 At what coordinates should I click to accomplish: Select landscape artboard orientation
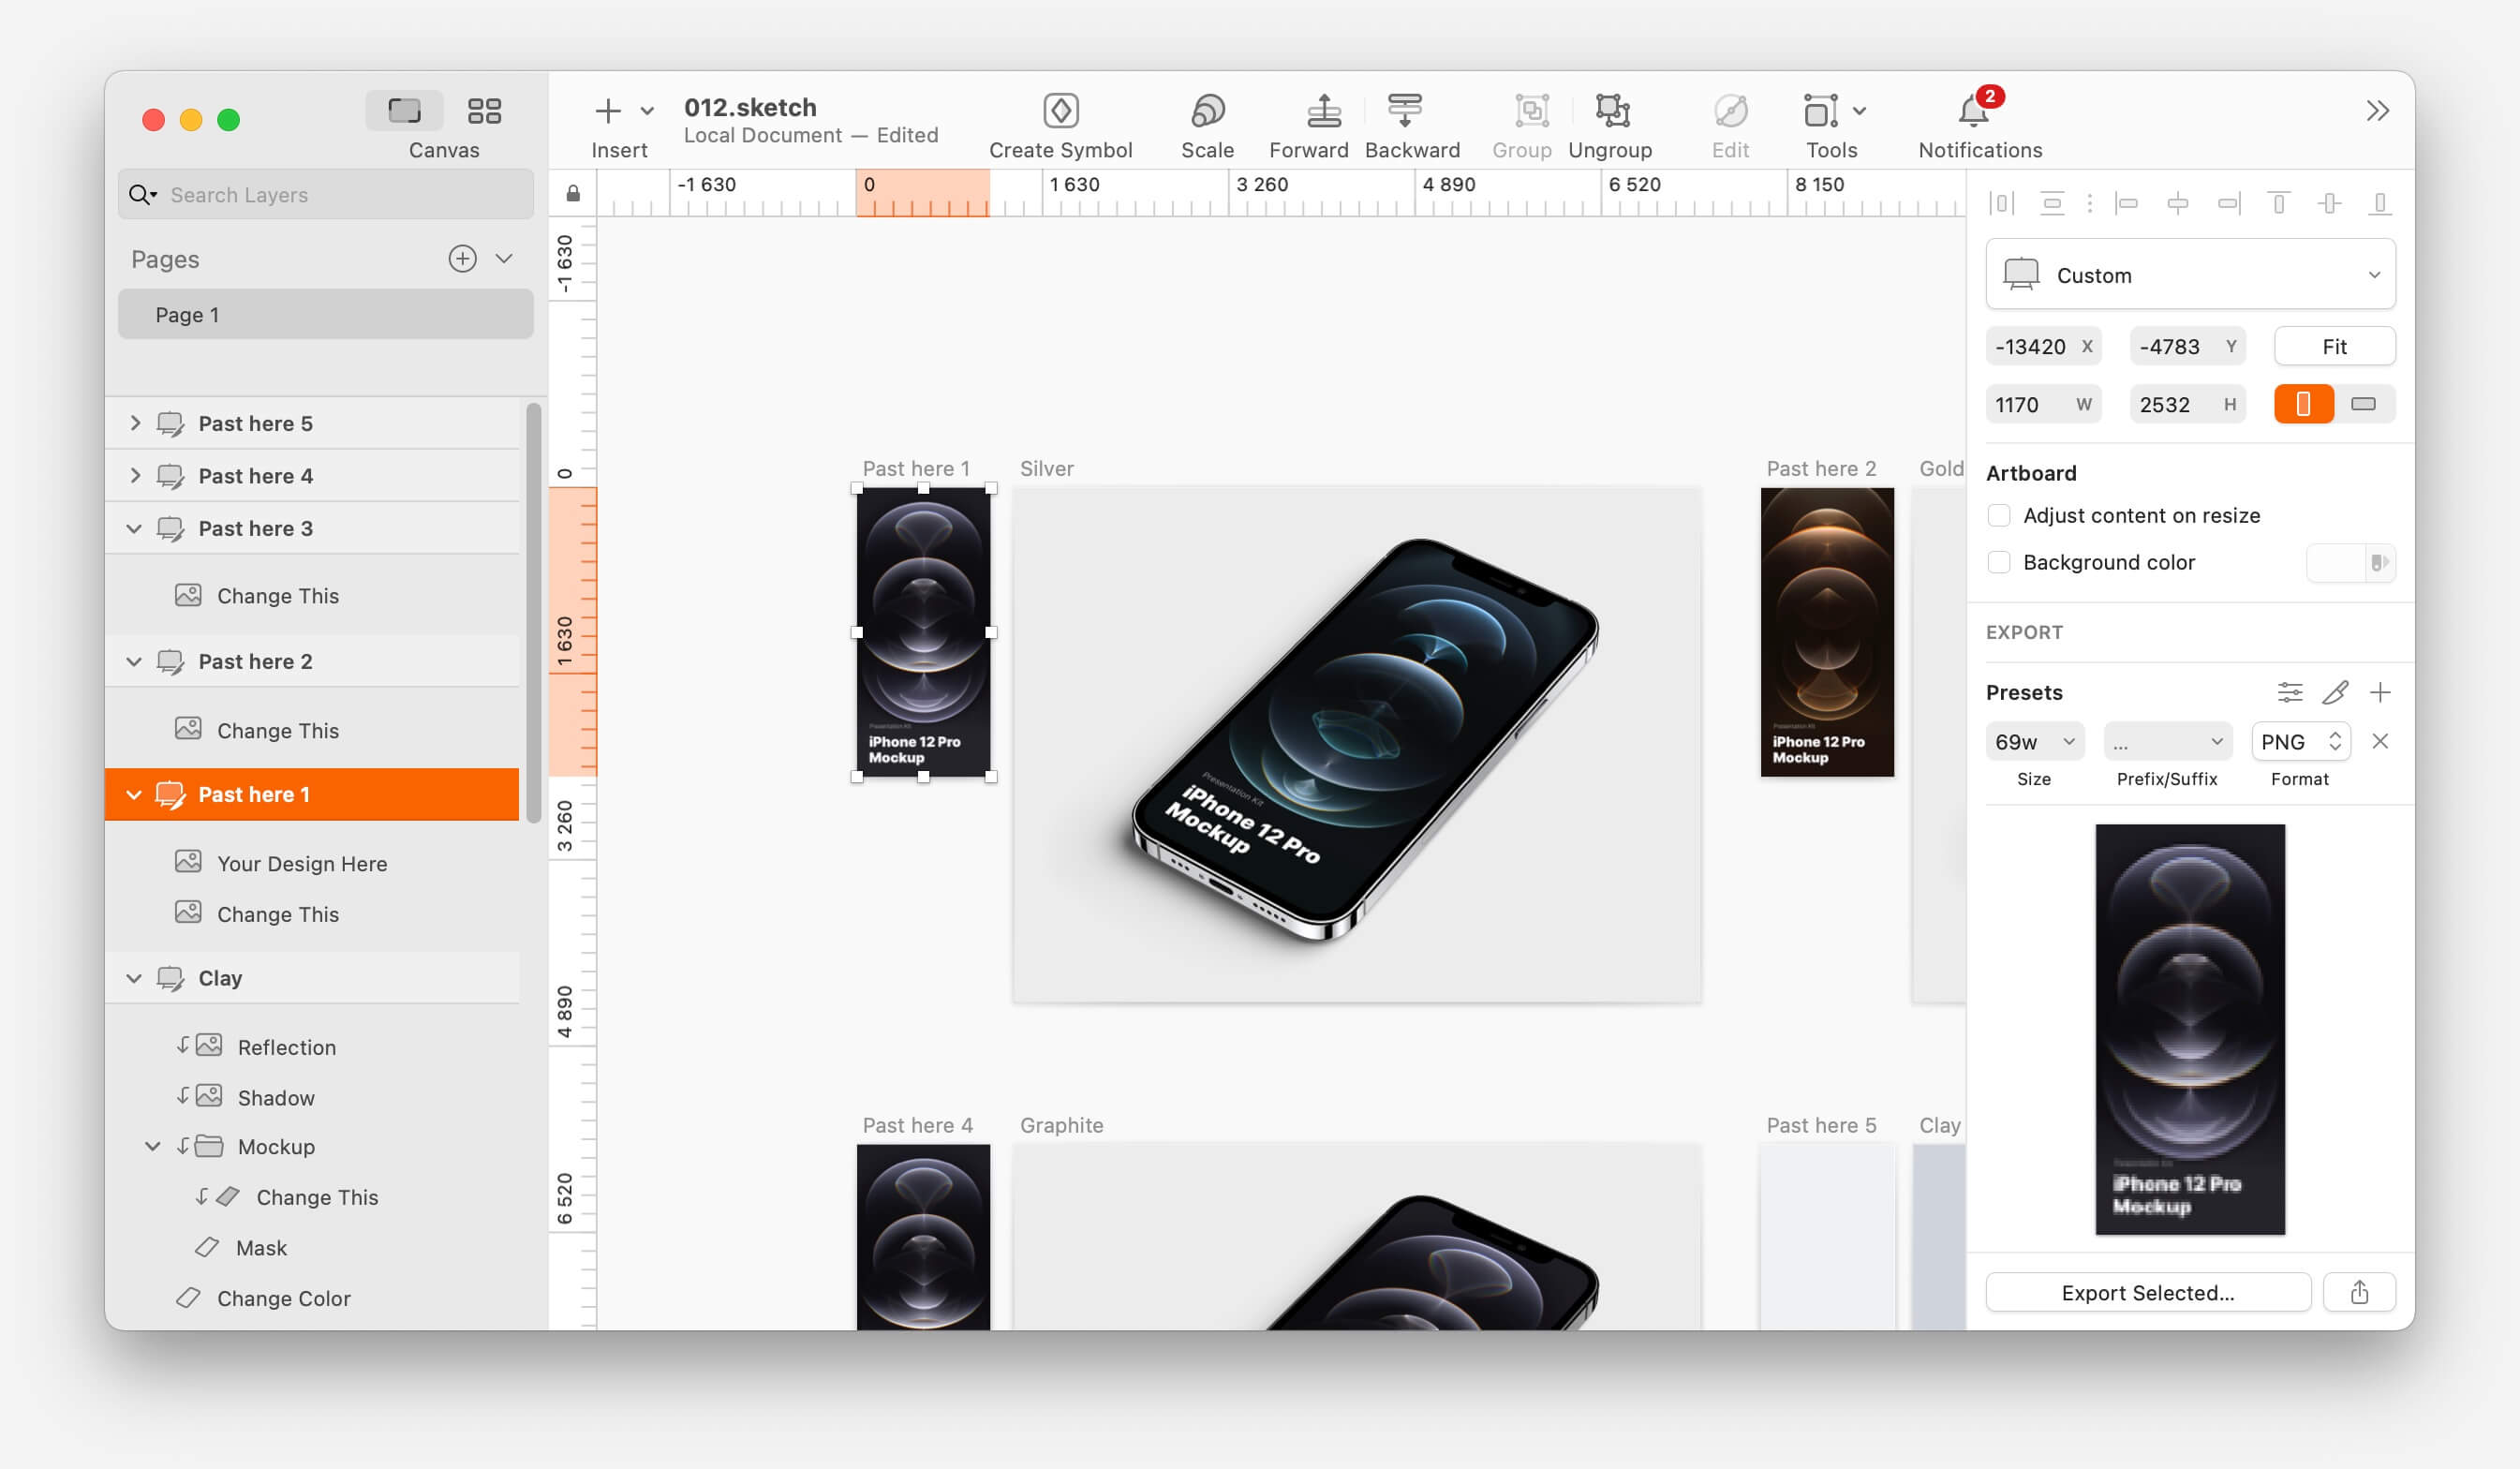click(x=2364, y=404)
